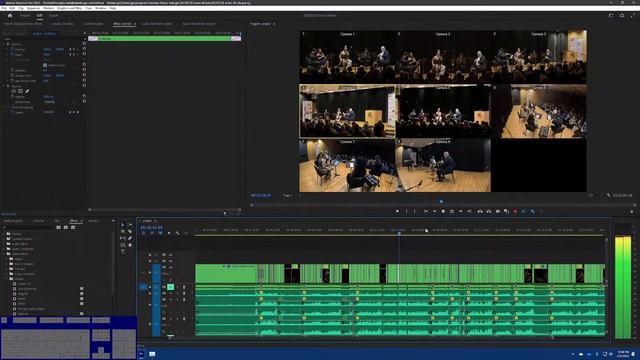Click the Lift button in Program monitor
The image size is (640, 360).
(x=480, y=211)
